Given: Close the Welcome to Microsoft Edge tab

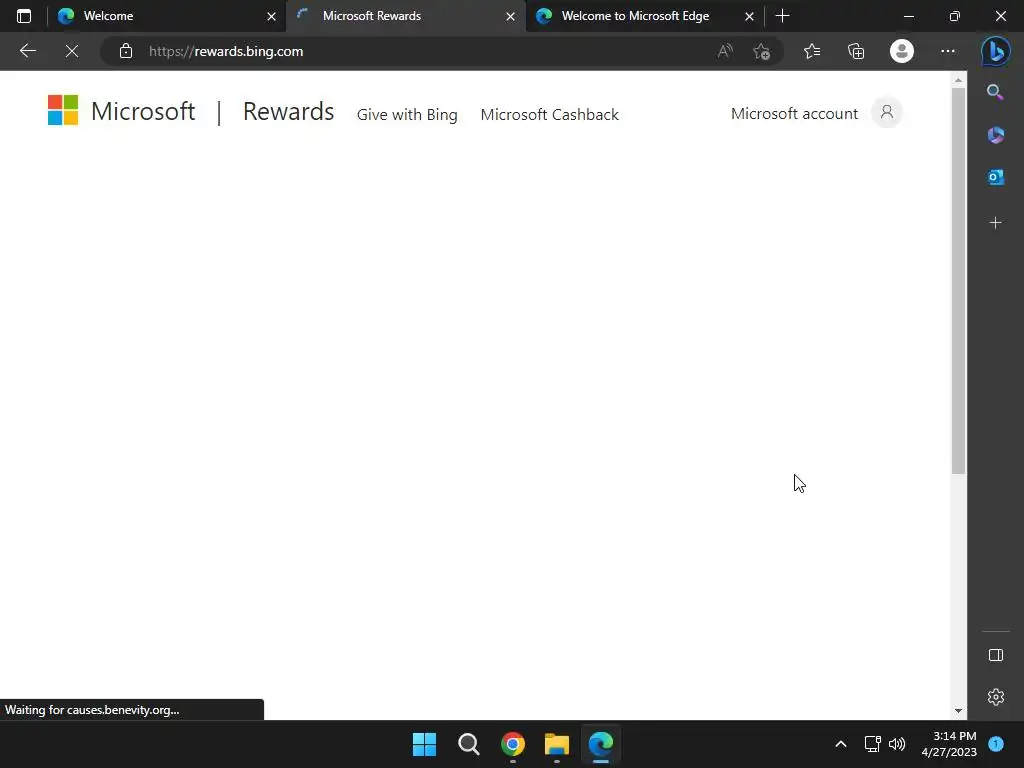Looking at the screenshot, I should [749, 16].
